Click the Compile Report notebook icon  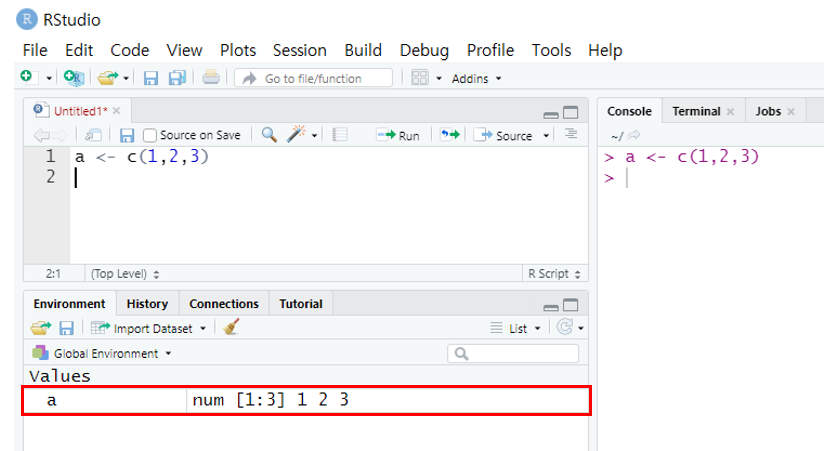[339, 134]
